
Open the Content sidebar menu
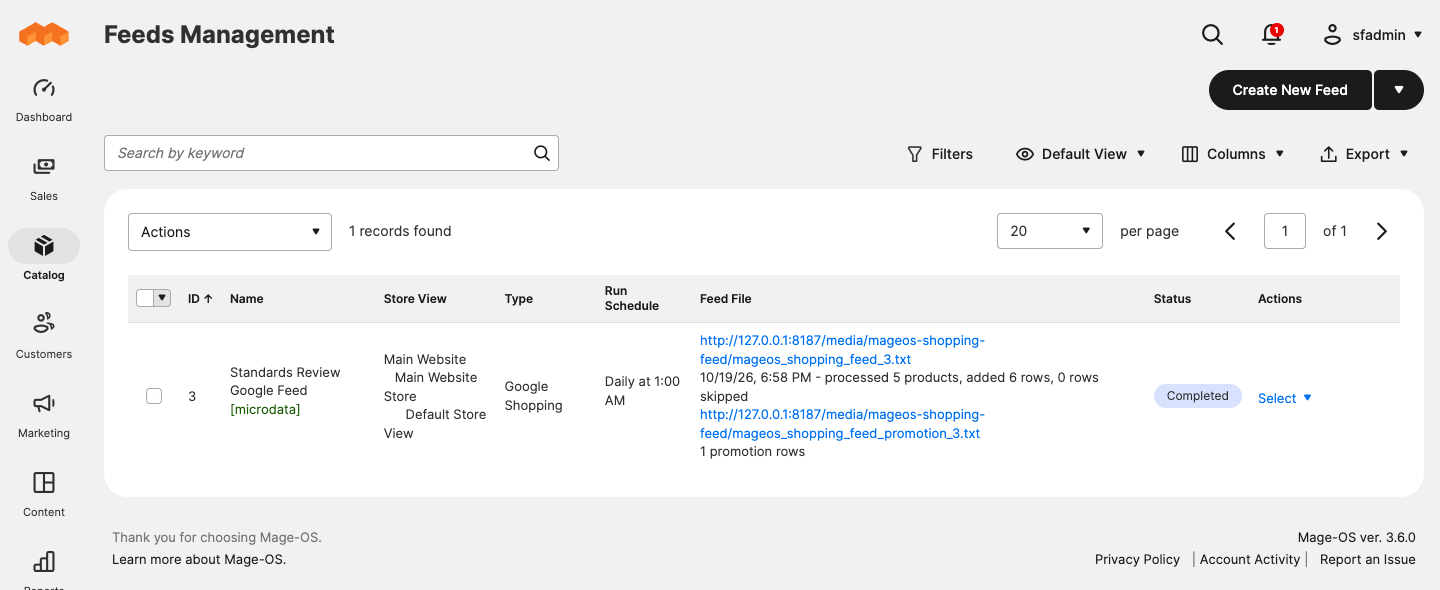point(44,494)
